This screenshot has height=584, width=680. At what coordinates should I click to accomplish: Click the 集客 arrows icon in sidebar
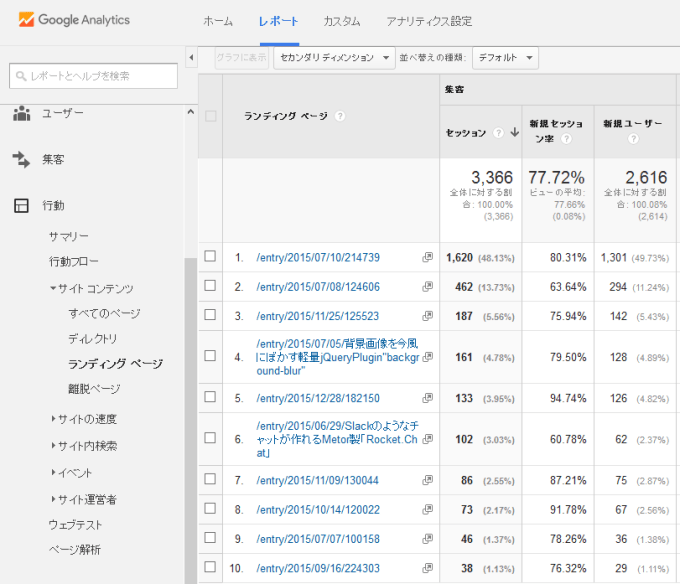[21, 159]
